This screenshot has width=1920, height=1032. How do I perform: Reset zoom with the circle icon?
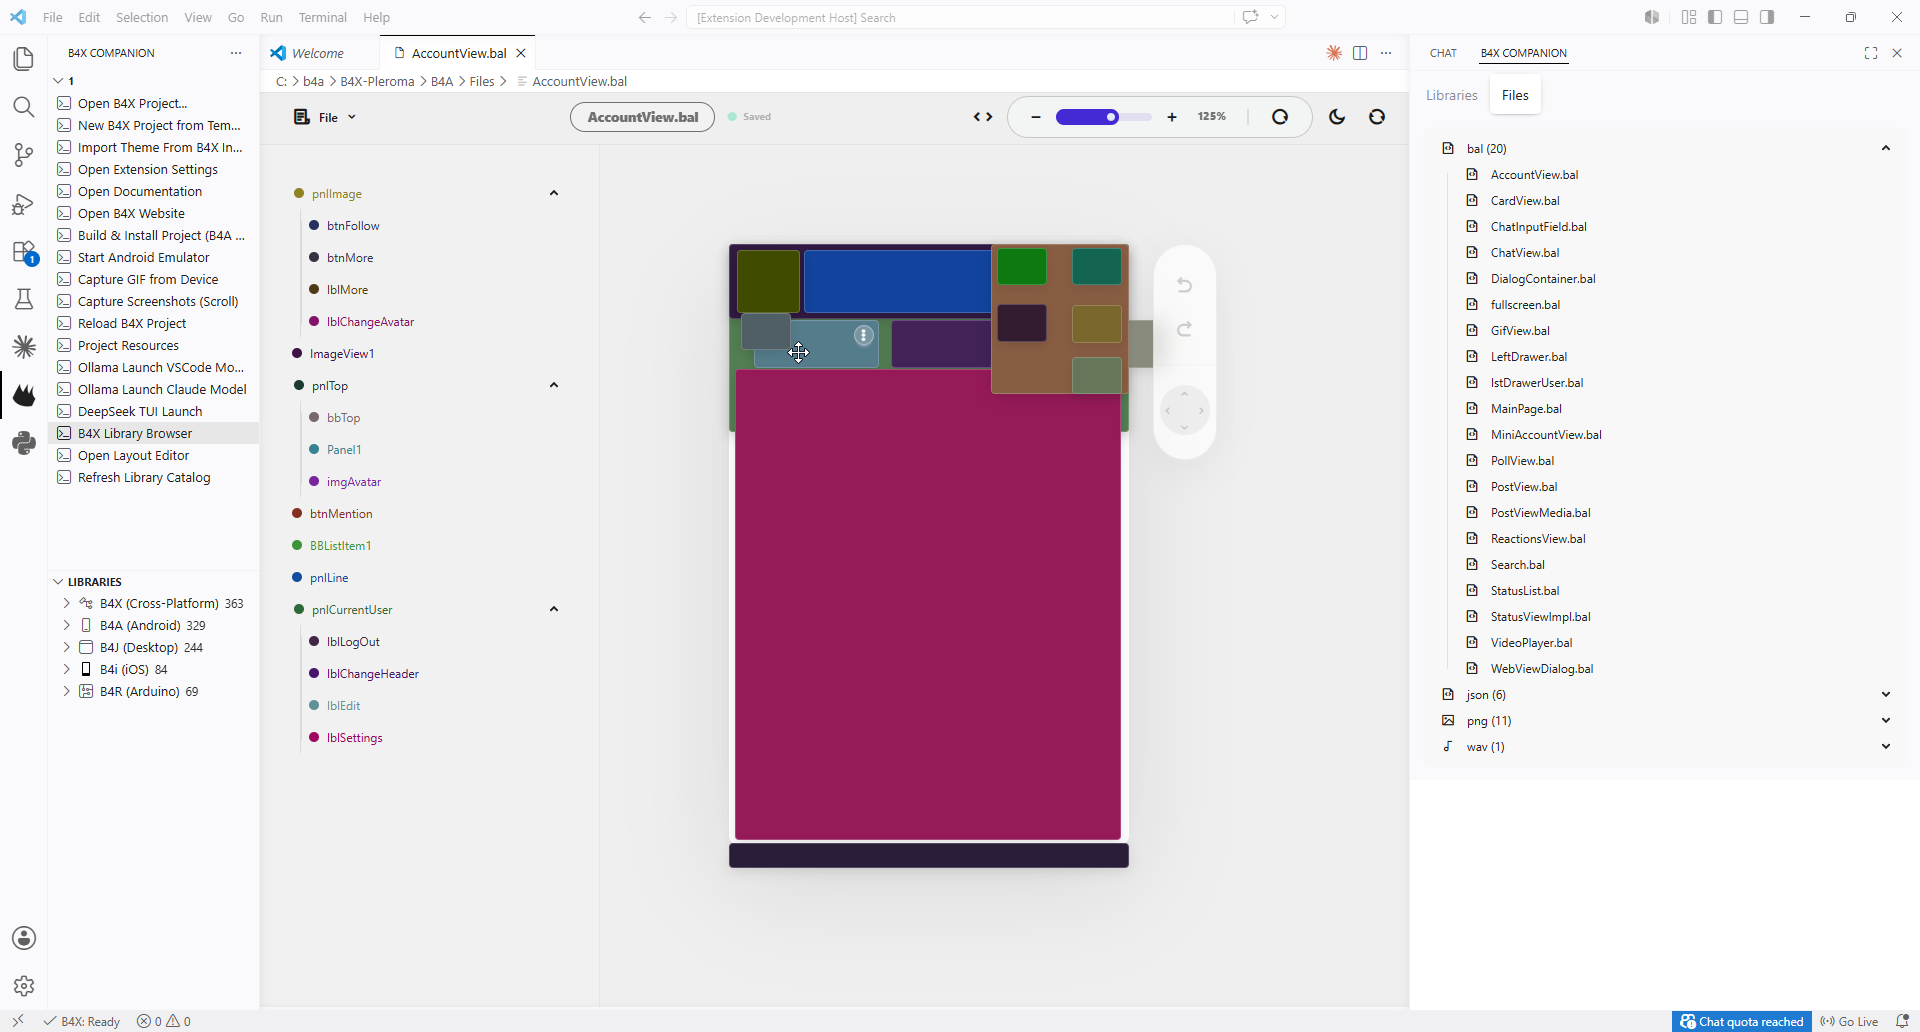pyautogui.click(x=1280, y=117)
